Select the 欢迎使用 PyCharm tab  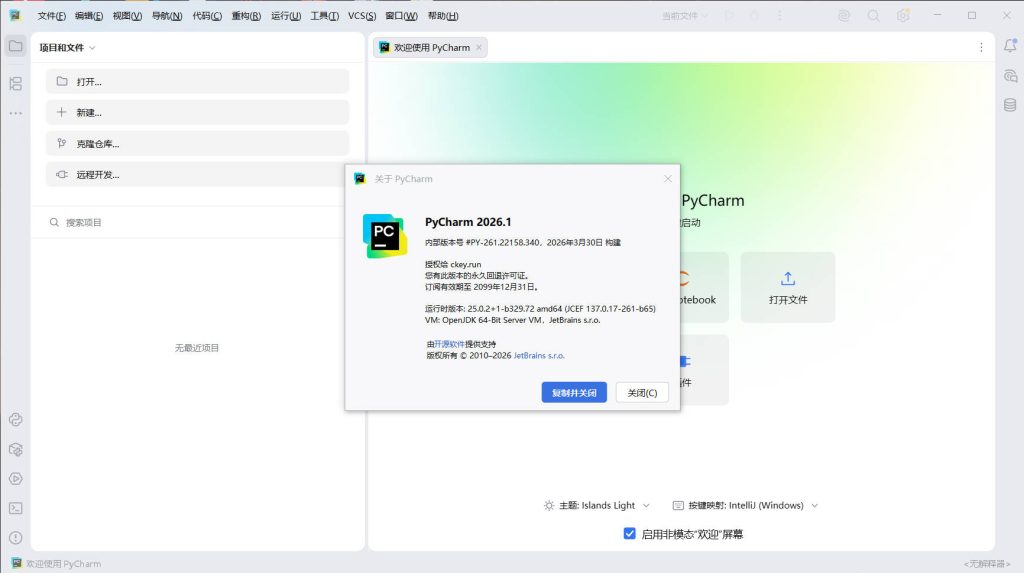click(431, 48)
